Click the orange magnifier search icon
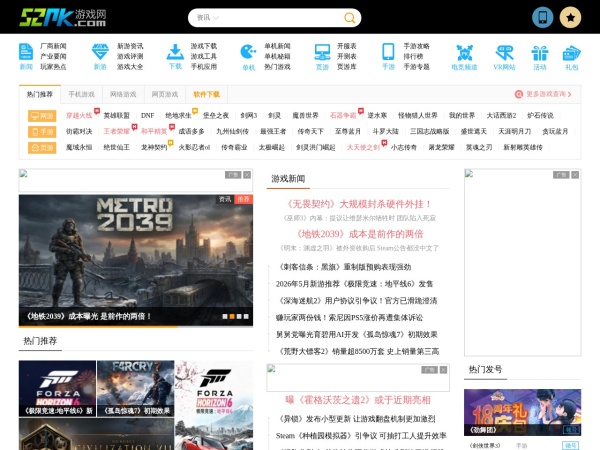The width and height of the screenshot is (600, 450). [349, 18]
